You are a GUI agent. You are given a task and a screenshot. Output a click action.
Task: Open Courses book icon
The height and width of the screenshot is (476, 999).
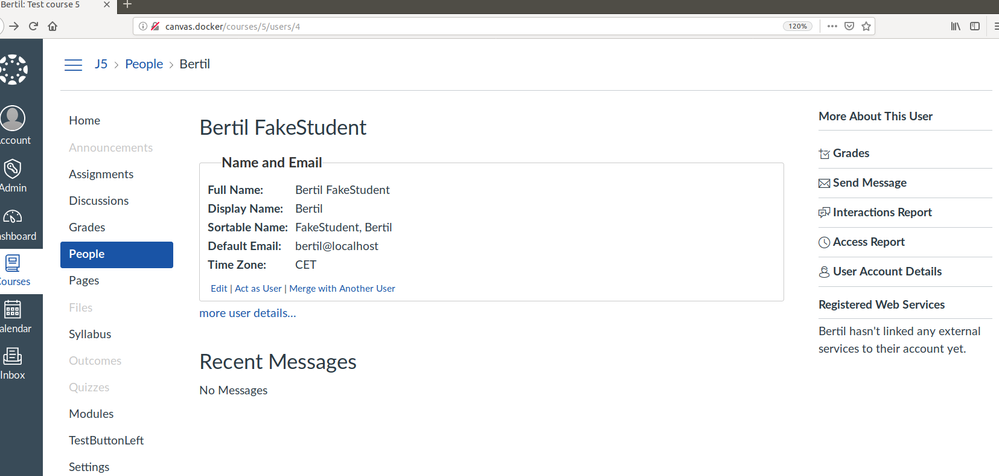pos(13,263)
